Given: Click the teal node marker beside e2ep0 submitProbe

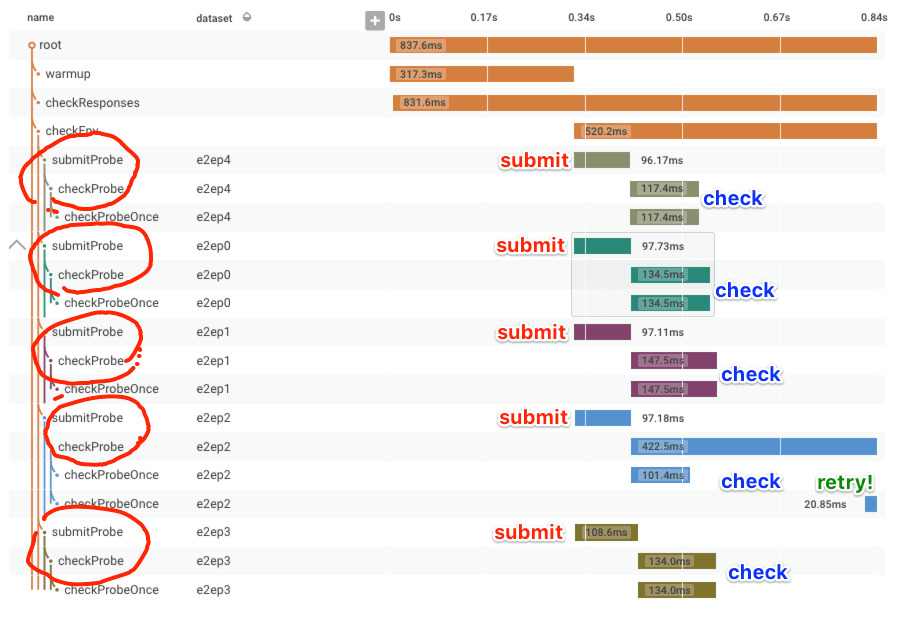Looking at the screenshot, I should pos(43,245).
